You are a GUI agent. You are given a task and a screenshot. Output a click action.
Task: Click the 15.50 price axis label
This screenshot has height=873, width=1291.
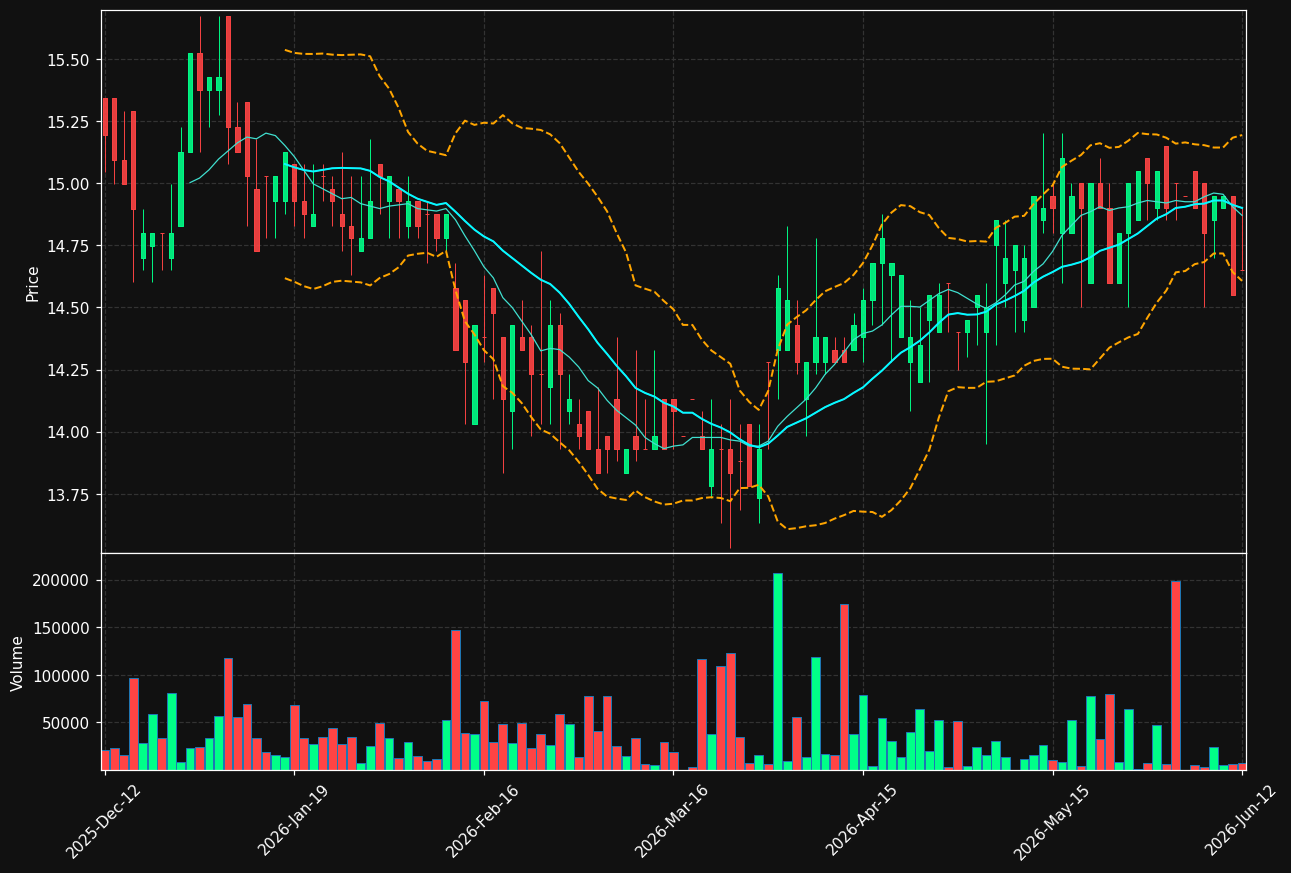(x=69, y=60)
